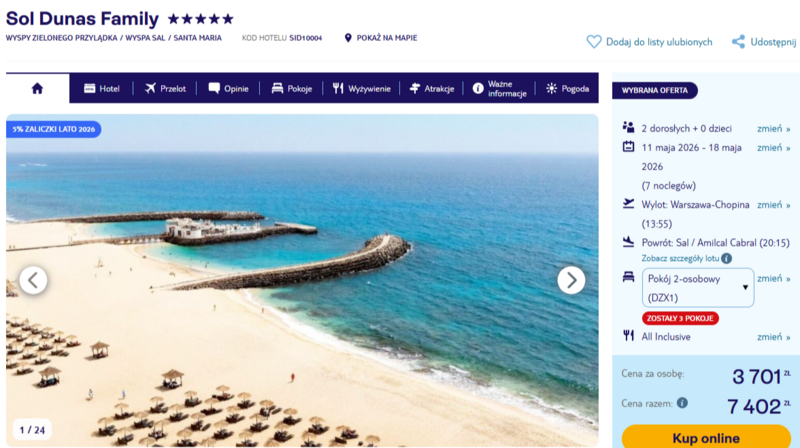Open the Przelot tab
Image resolution: width=800 pixels, height=448 pixels.
[165, 88]
